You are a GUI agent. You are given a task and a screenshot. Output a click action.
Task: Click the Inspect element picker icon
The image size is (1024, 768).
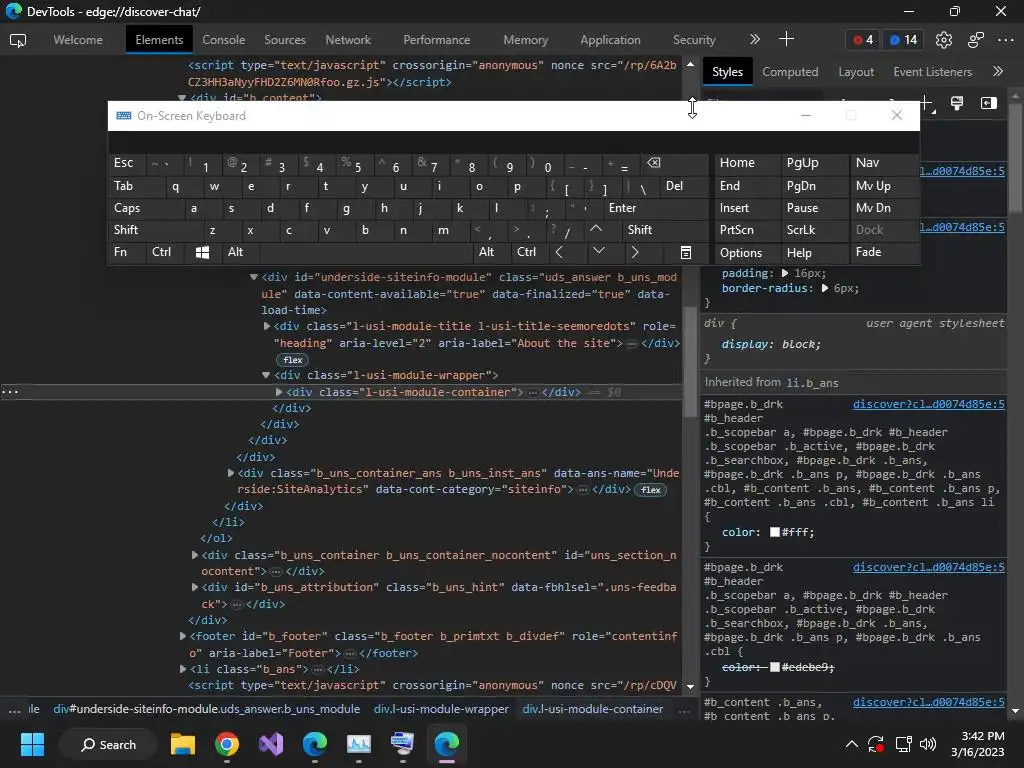tap(18, 40)
